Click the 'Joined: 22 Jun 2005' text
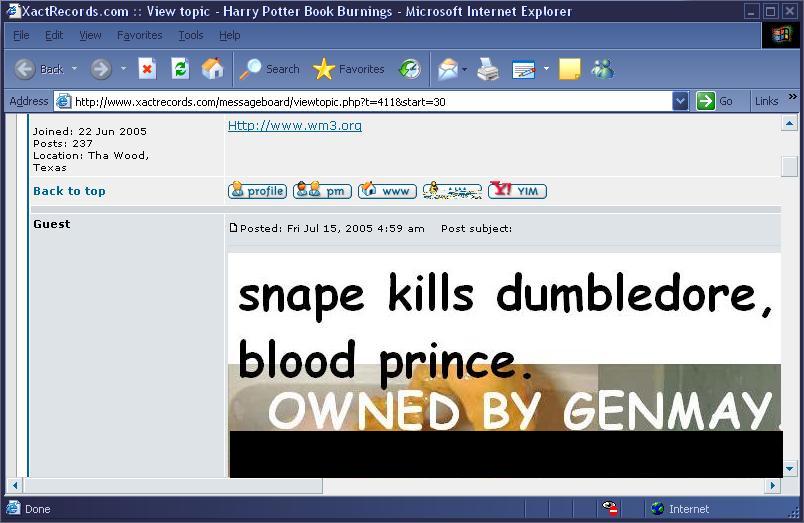 click(x=90, y=131)
